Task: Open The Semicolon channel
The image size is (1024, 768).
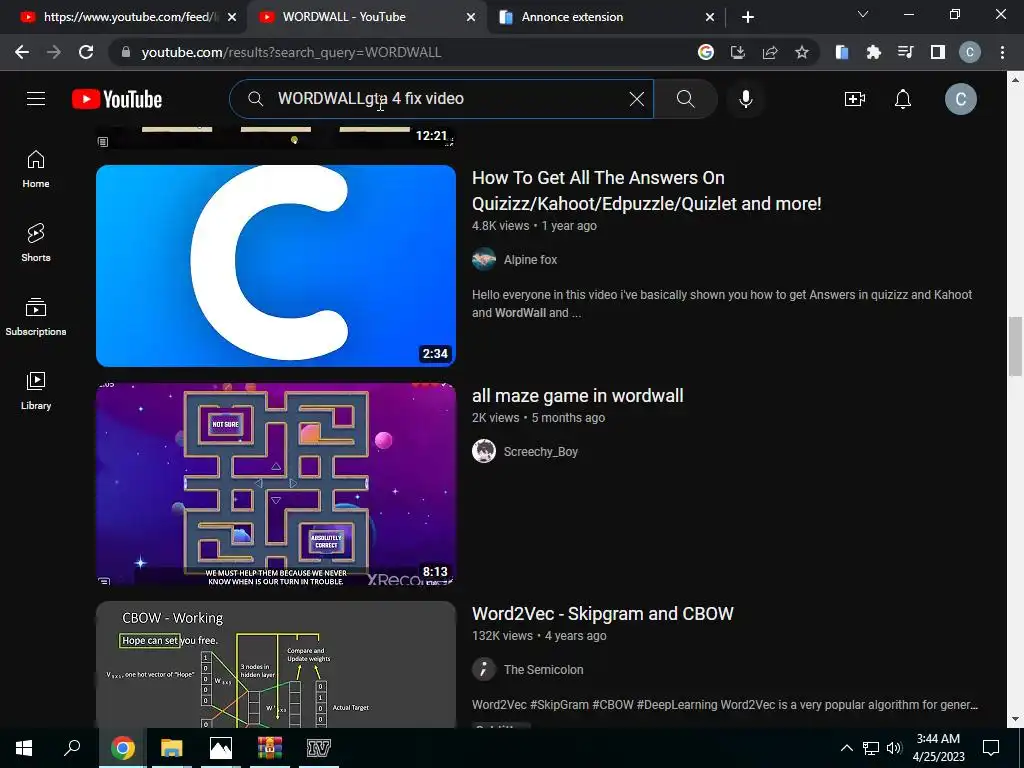Action: point(543,669)
